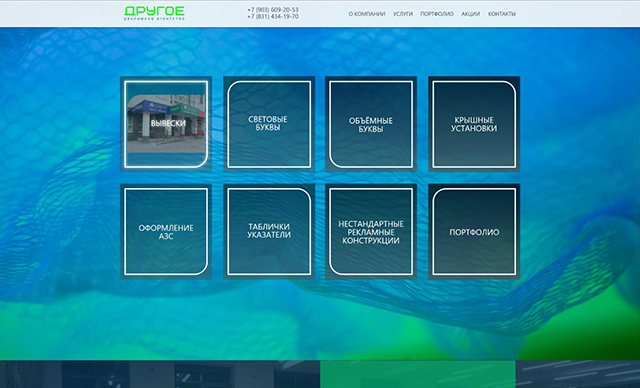Select the ОБЪЁМНЫЕ БУКВЫ tile
The height and width of the screenshot is (388, 640).
pos(371,124)
